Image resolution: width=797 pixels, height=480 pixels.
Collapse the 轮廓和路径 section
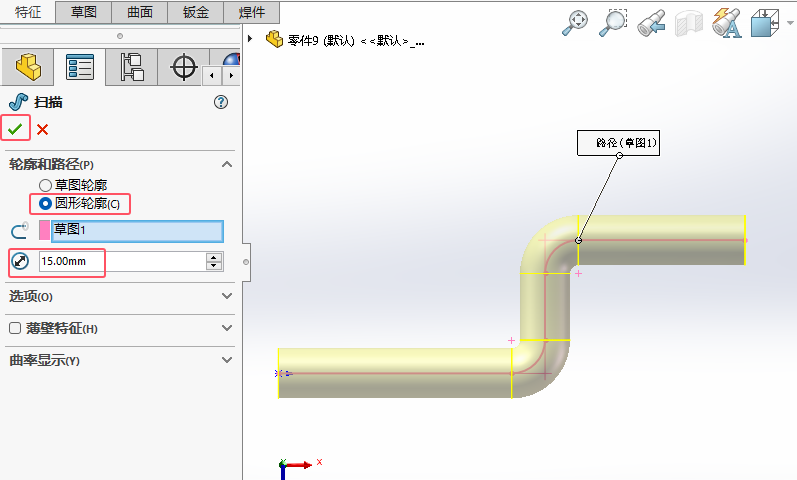[227, 164]
